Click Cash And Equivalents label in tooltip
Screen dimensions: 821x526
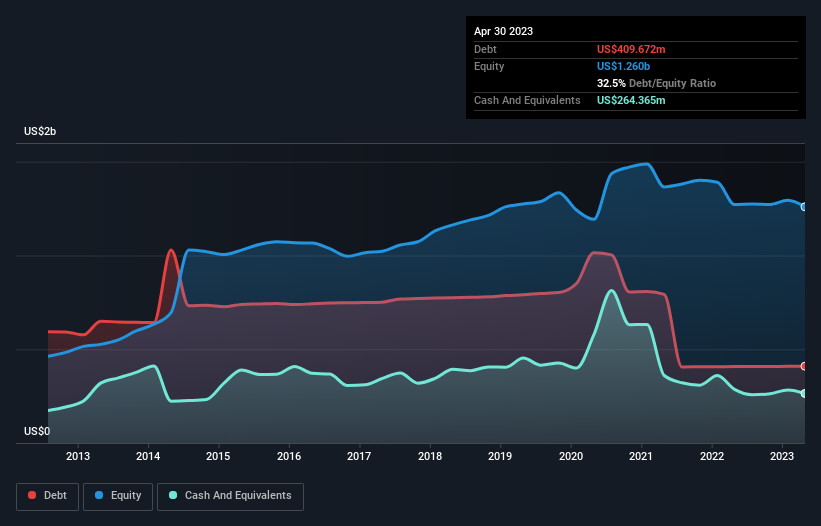tap(527, 100)
